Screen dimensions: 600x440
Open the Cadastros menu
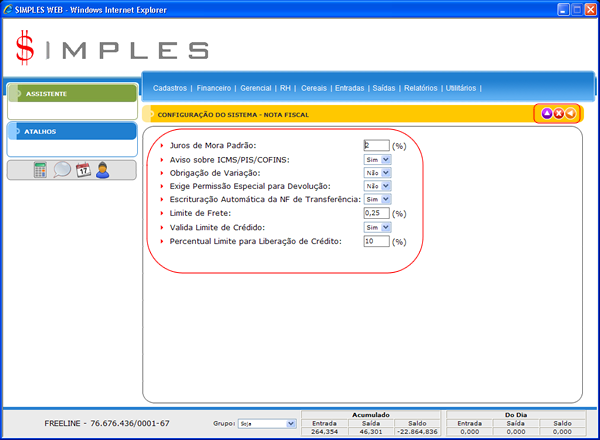click(170, 88)
